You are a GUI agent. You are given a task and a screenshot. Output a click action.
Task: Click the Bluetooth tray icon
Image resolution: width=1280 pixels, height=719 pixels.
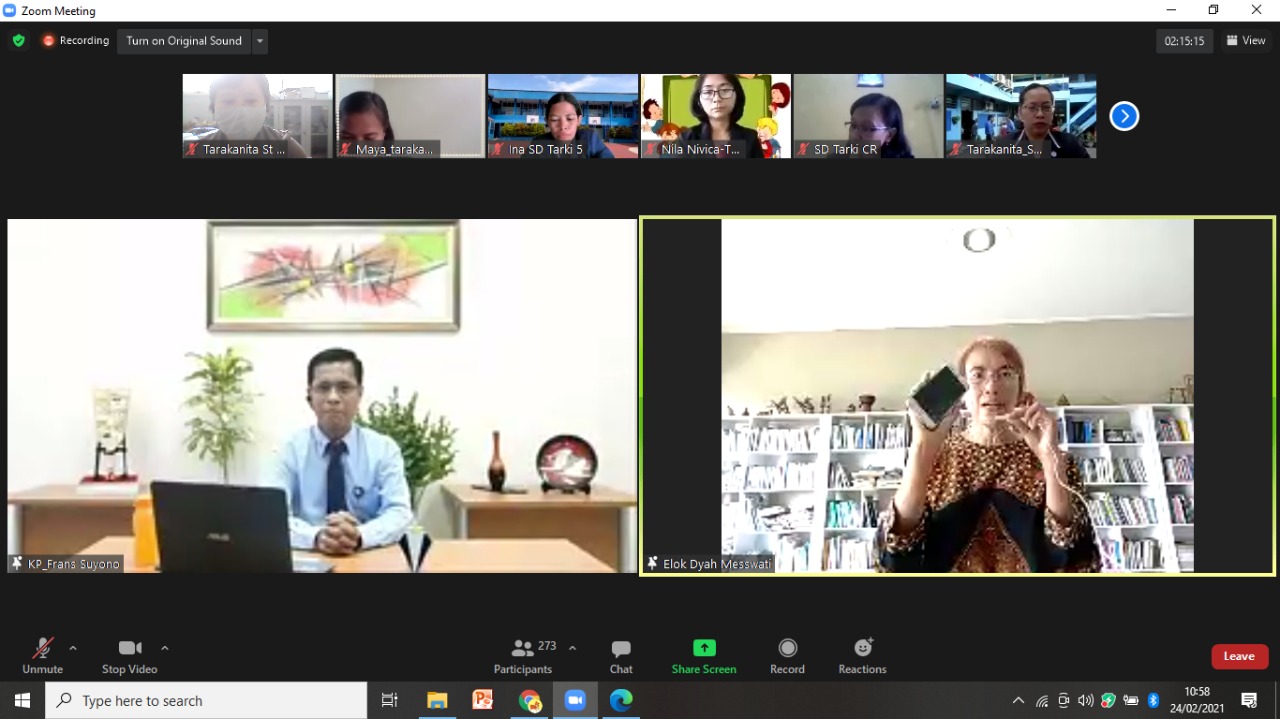(1153, 700)
